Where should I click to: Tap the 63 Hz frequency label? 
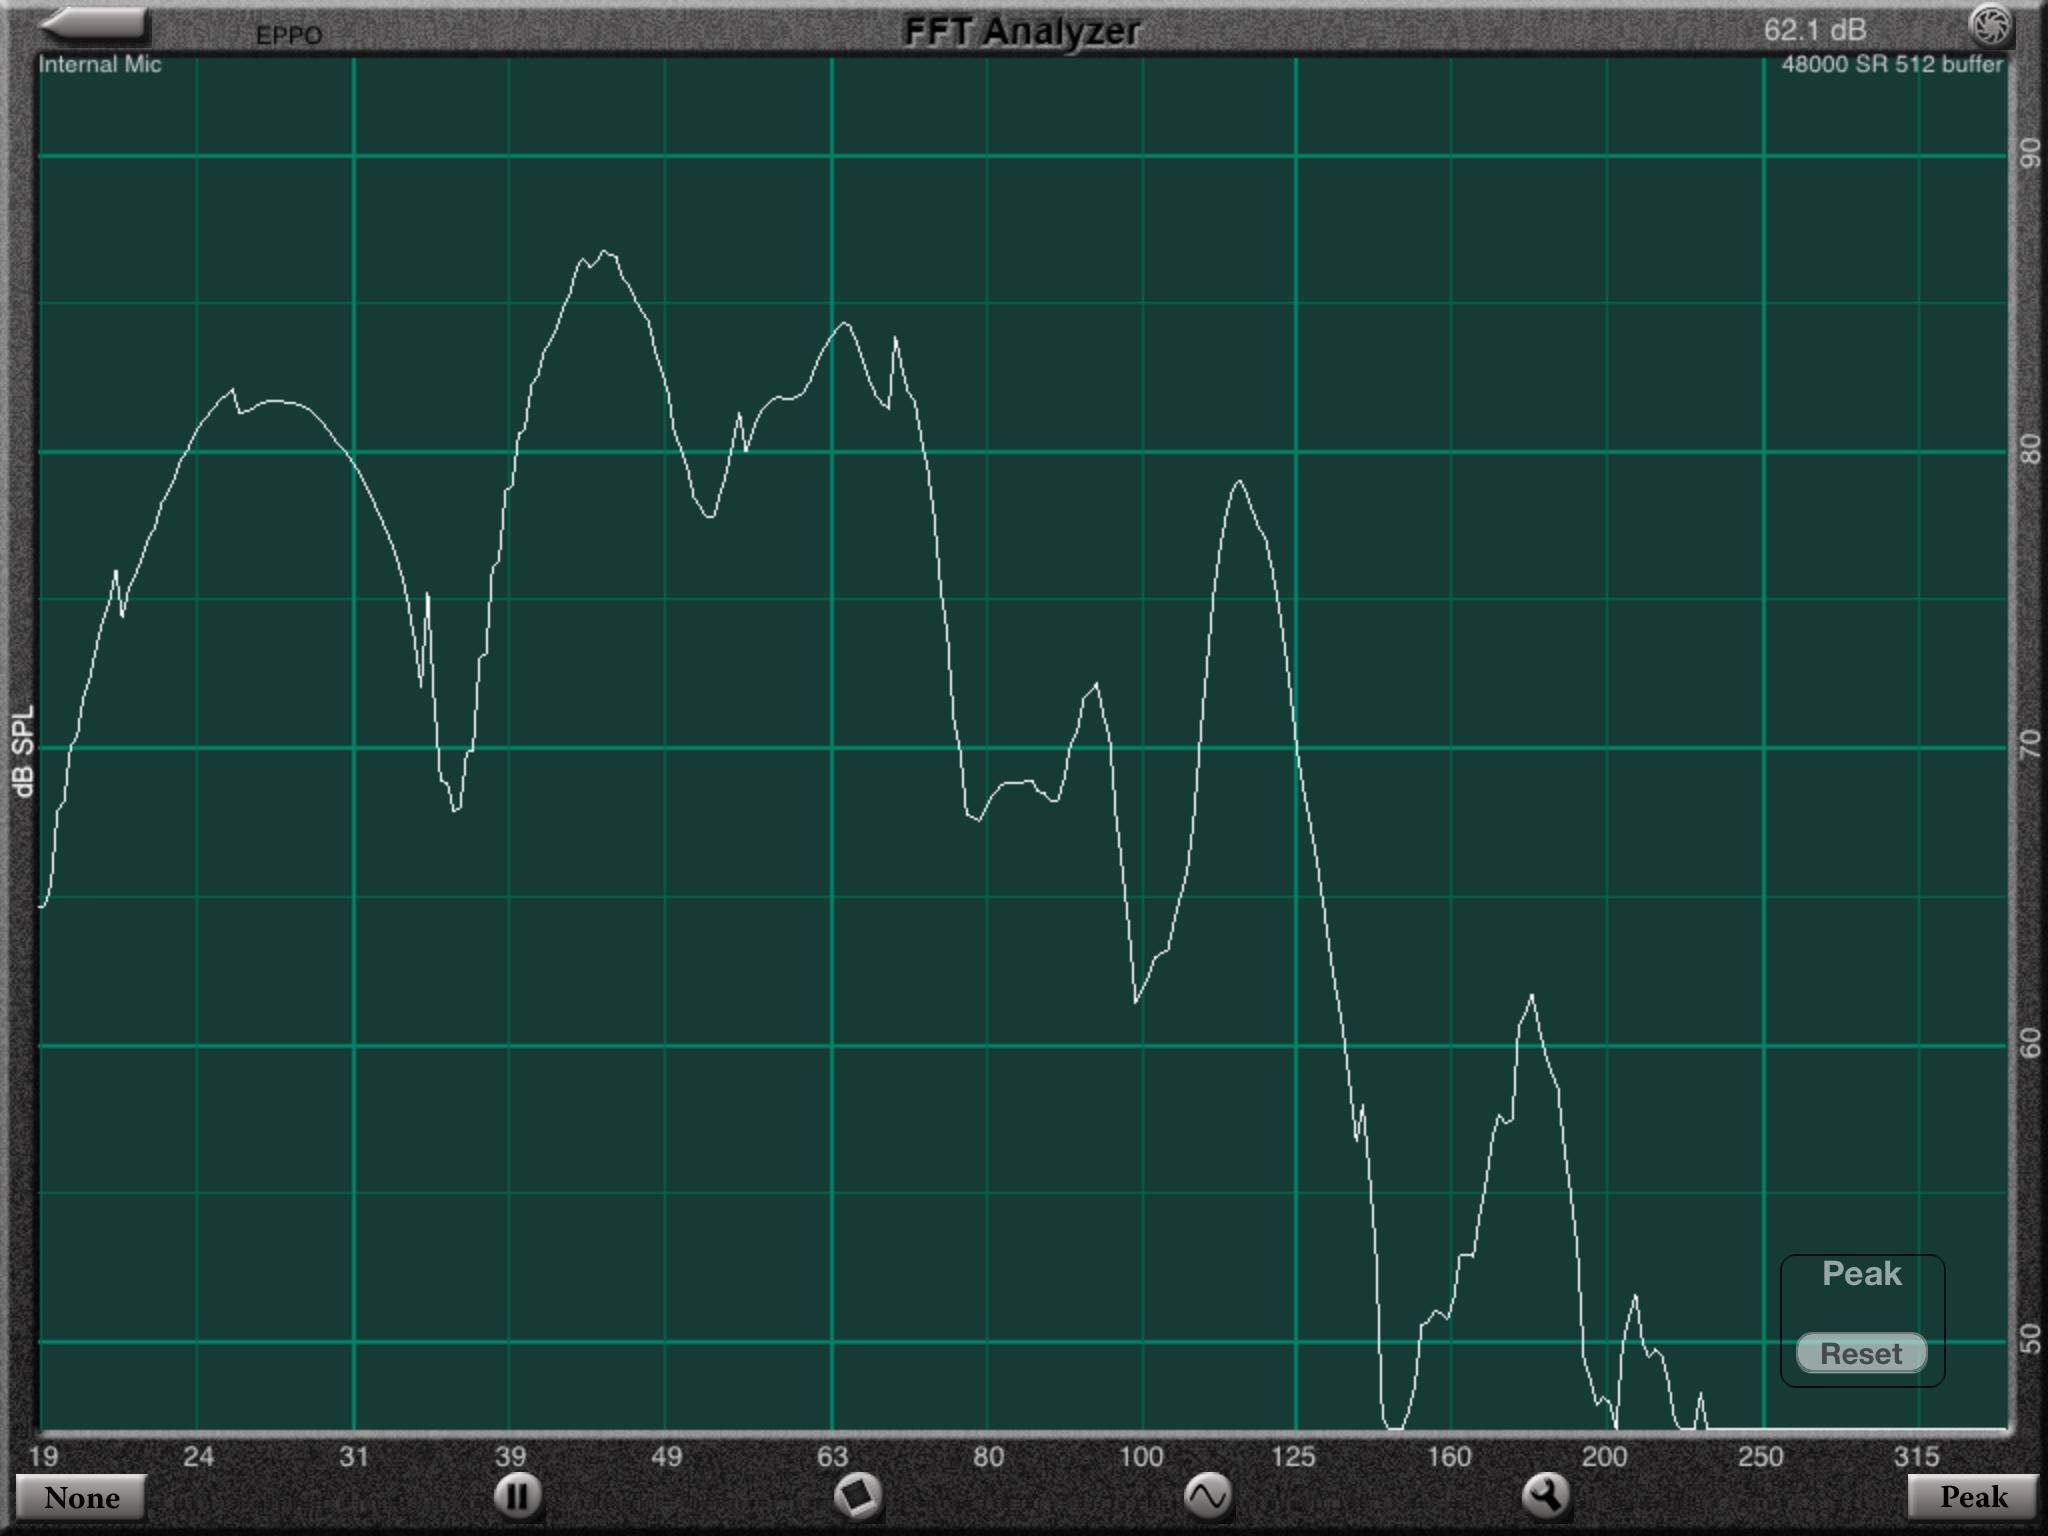pyautogui.click(x=832, y=1456)
